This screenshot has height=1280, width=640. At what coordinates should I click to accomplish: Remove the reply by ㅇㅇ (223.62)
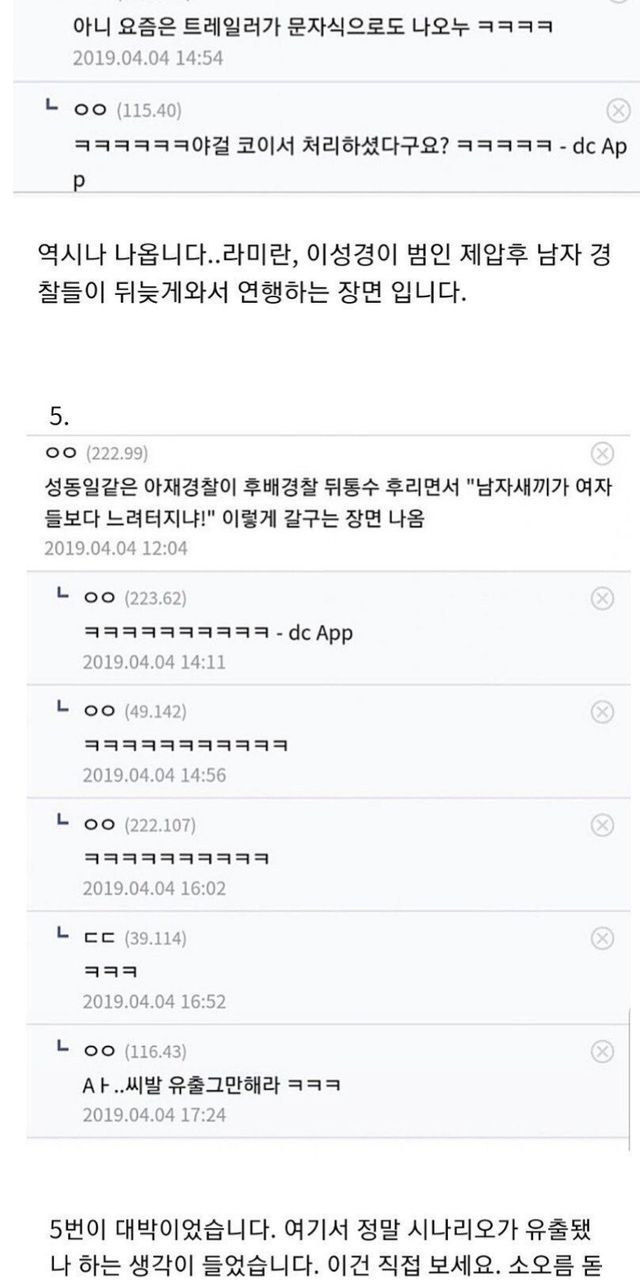click(x=602, y=598)
